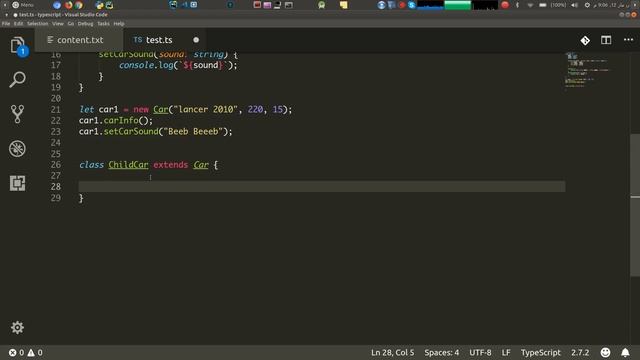Click "Beeb Beeeb" string on line 23

tap(193, 131)
